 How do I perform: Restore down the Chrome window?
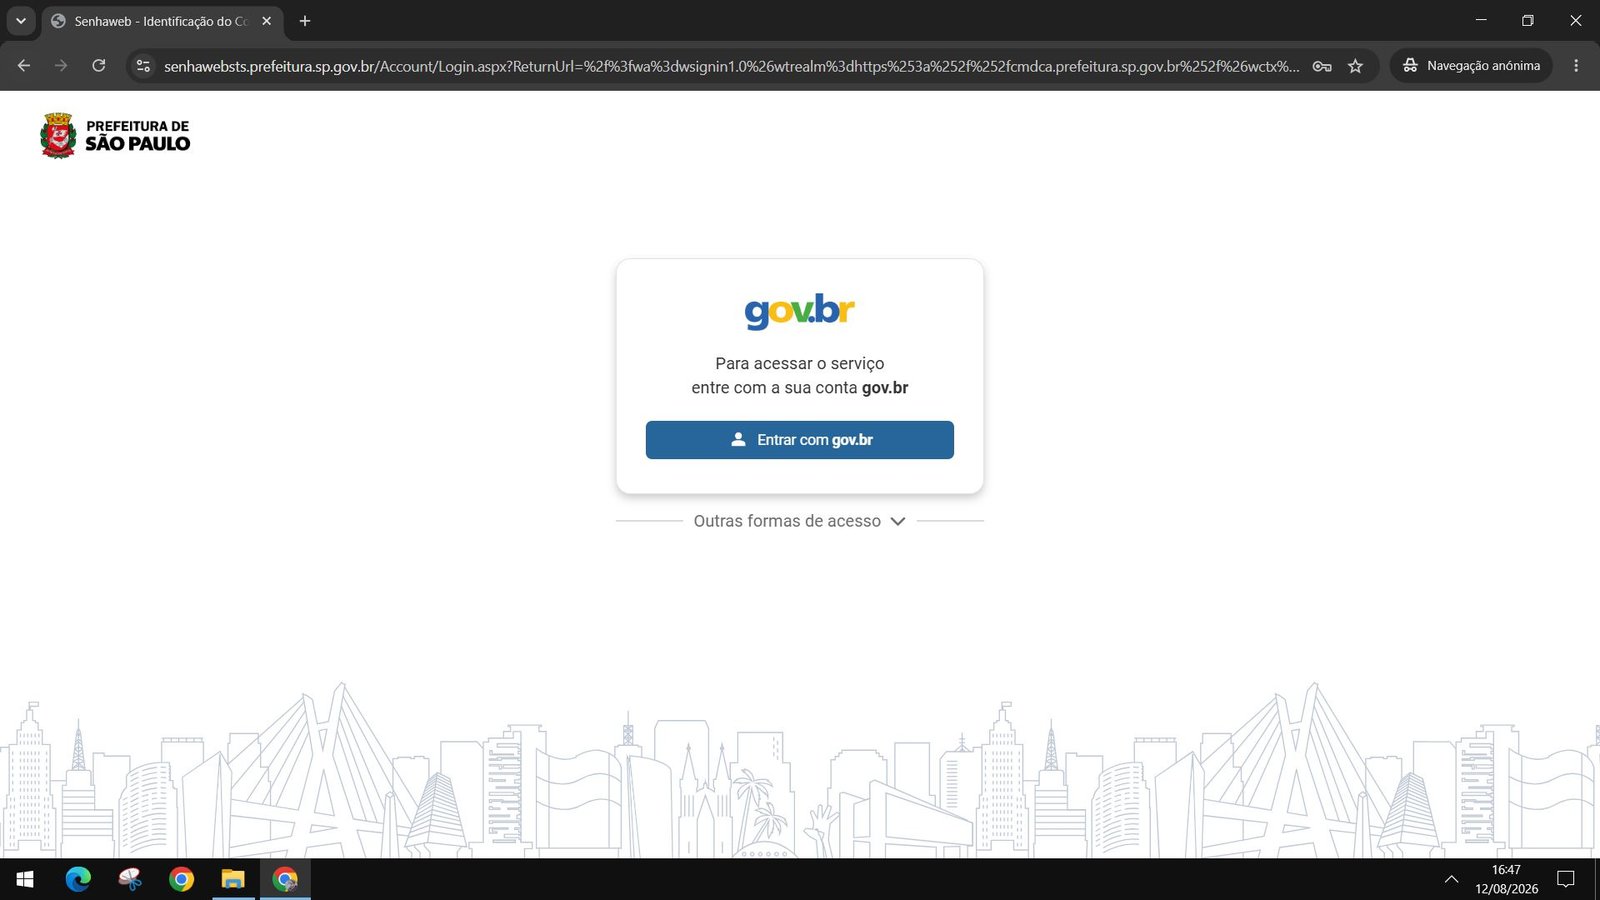(x=1528, y=20)
